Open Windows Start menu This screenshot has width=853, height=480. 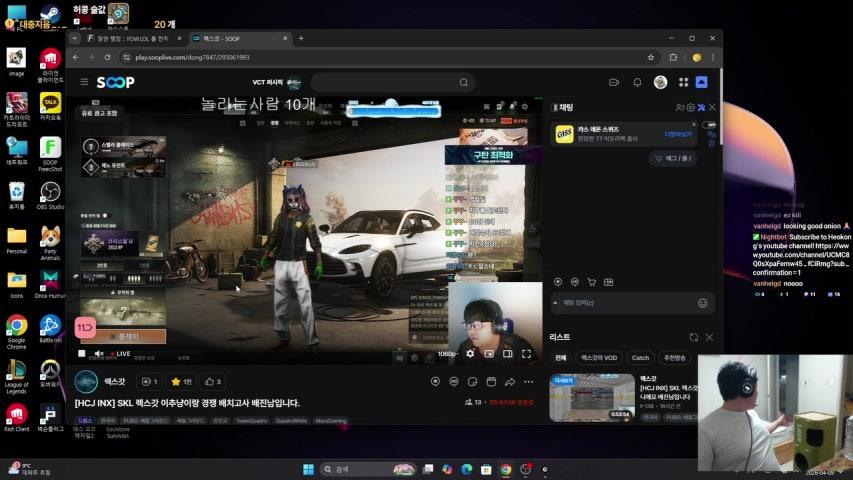coord(308,469)
